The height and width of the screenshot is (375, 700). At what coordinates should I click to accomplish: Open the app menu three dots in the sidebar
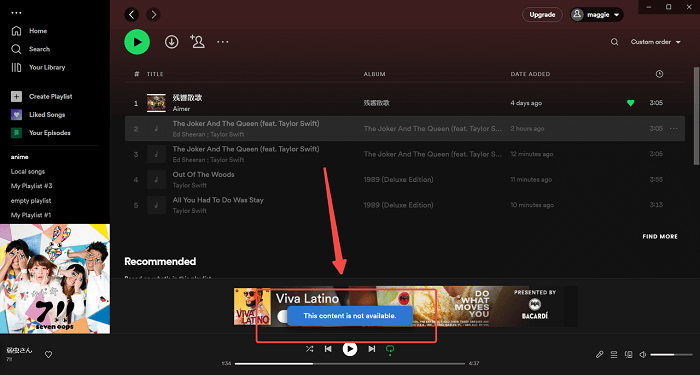(17, 13)
